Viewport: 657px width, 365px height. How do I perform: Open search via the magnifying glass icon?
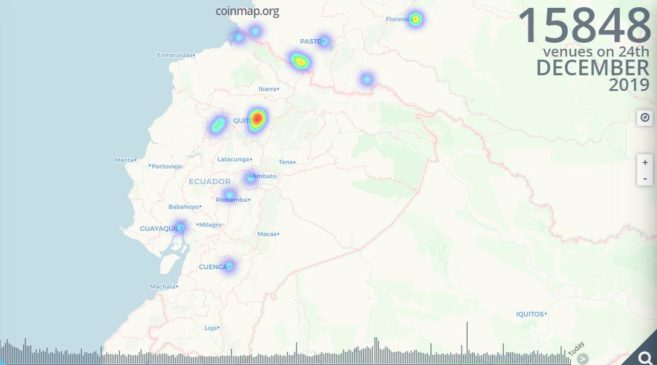point(645,357)
